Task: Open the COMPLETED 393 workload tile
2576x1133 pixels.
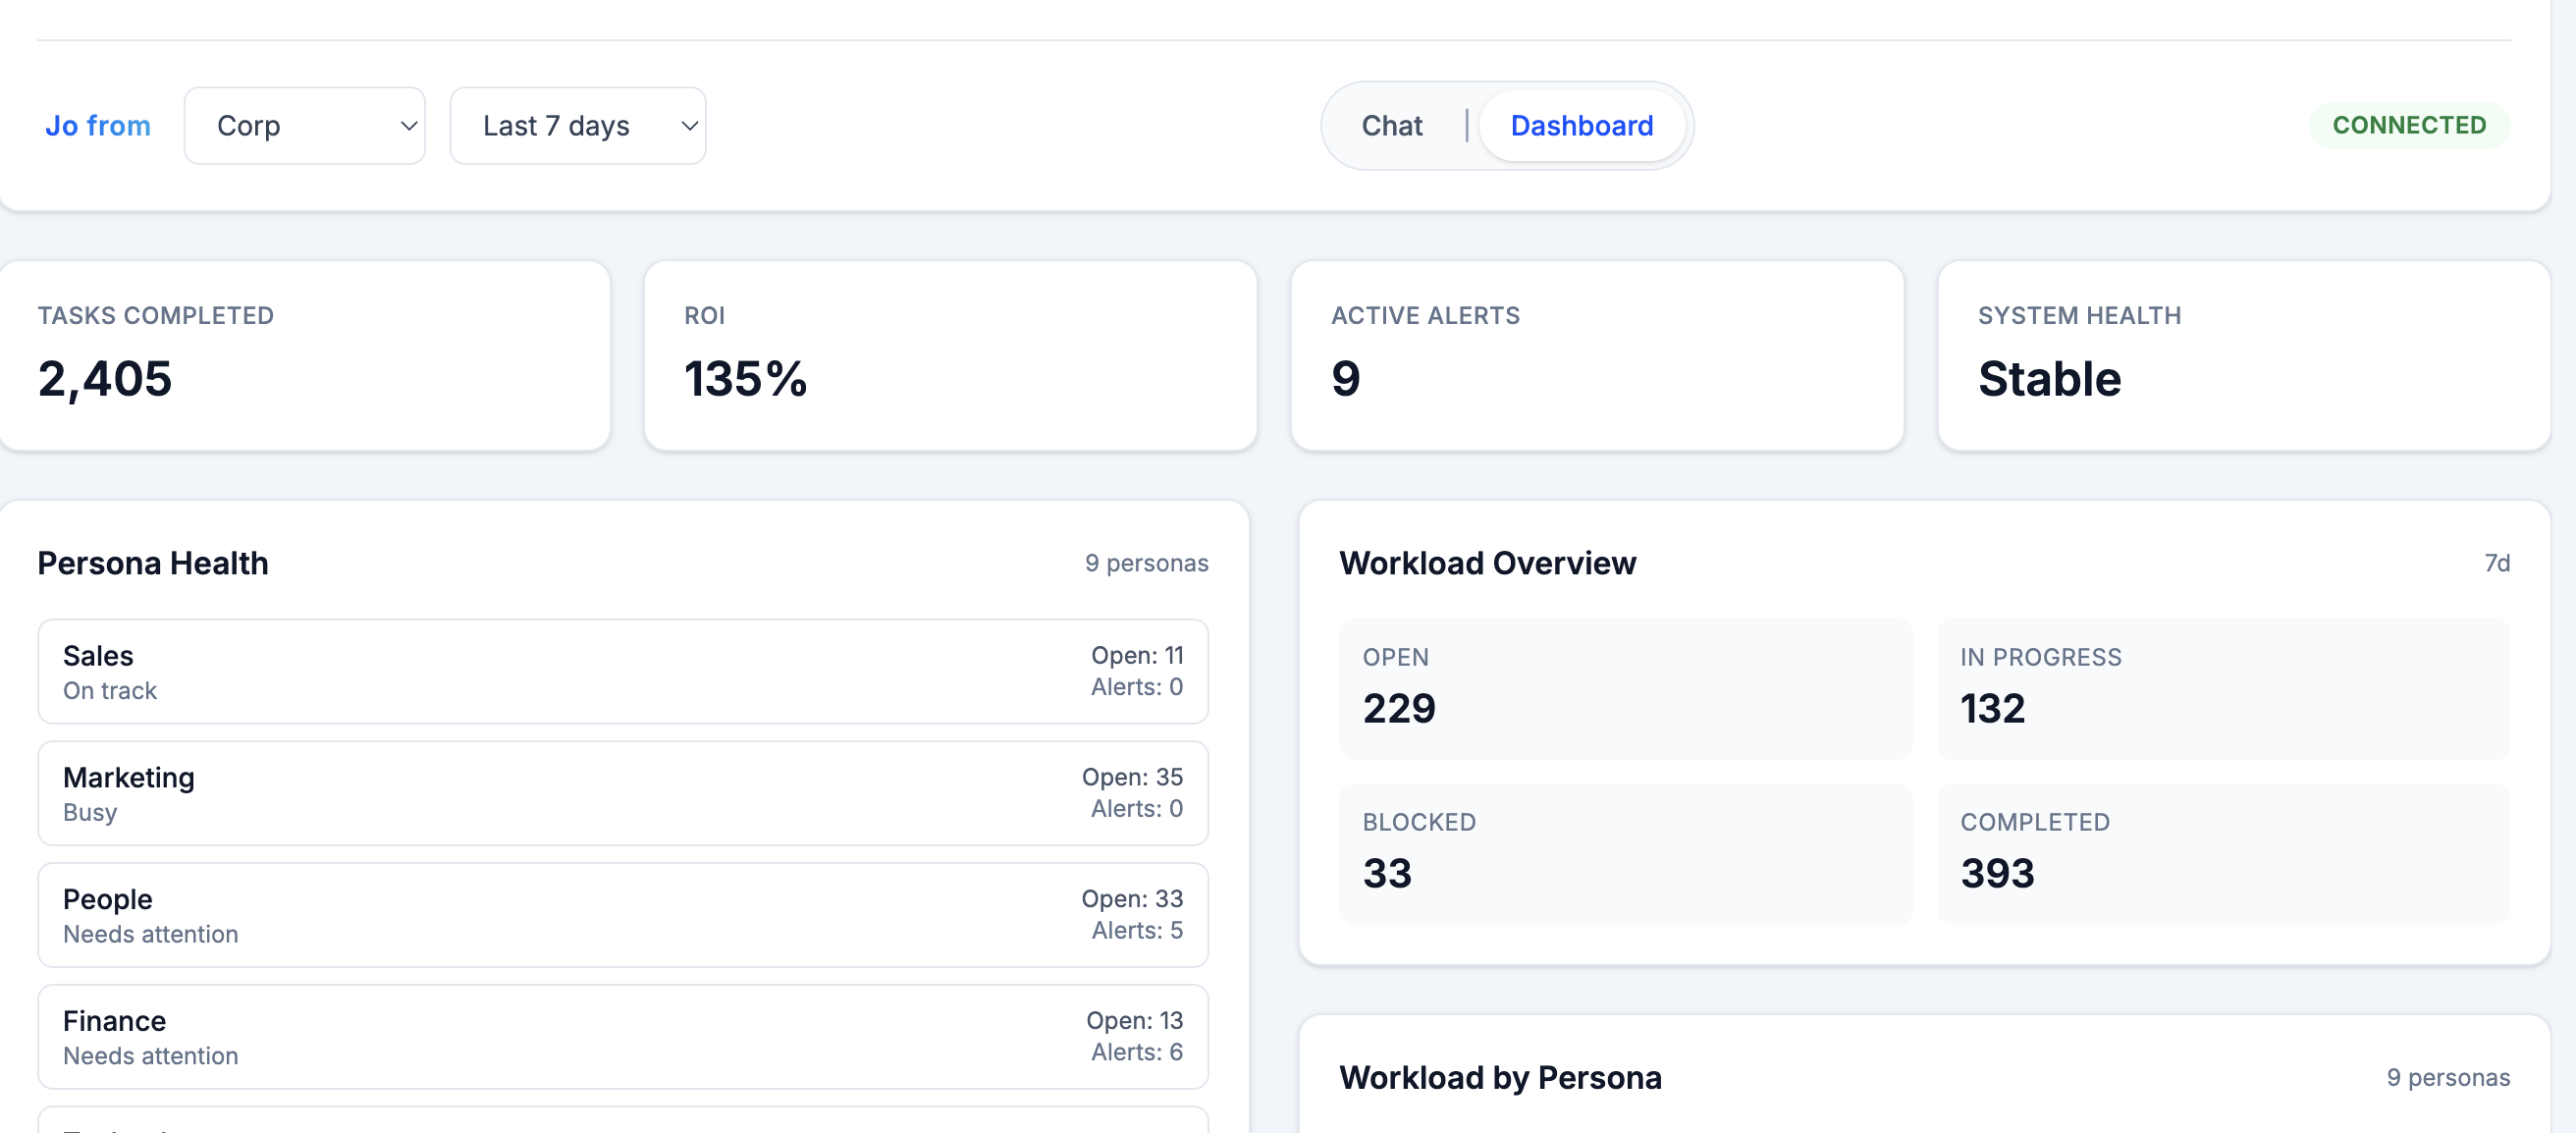Action: [2223, 853]
